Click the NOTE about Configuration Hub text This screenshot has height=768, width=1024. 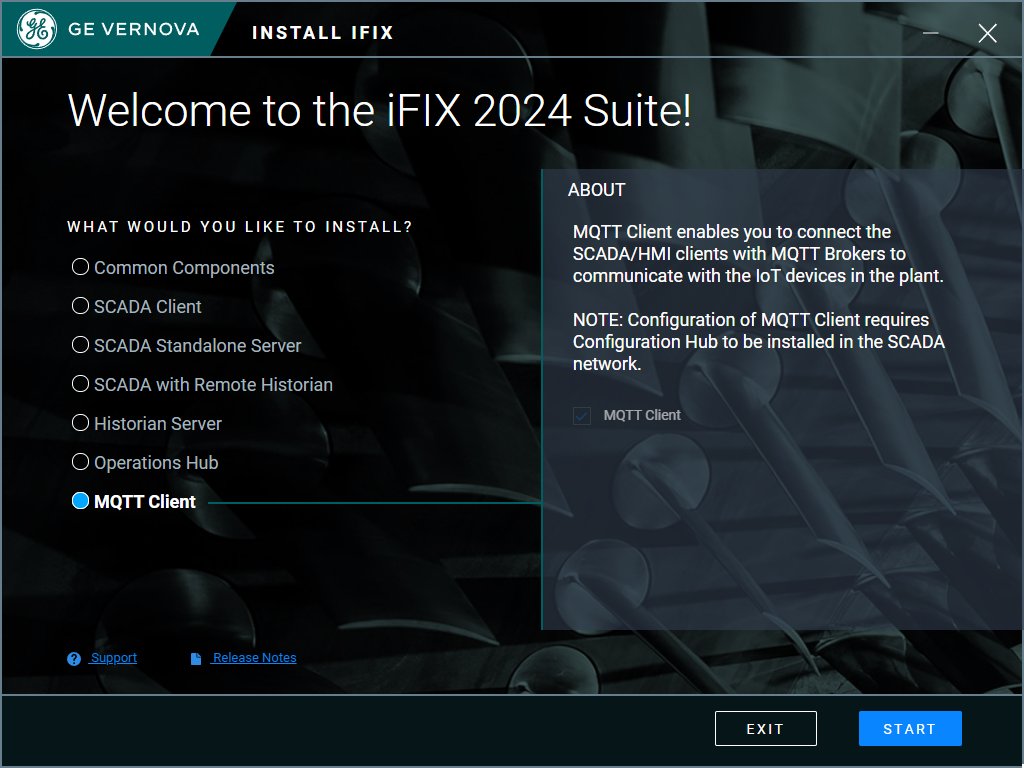click(759, 342)
